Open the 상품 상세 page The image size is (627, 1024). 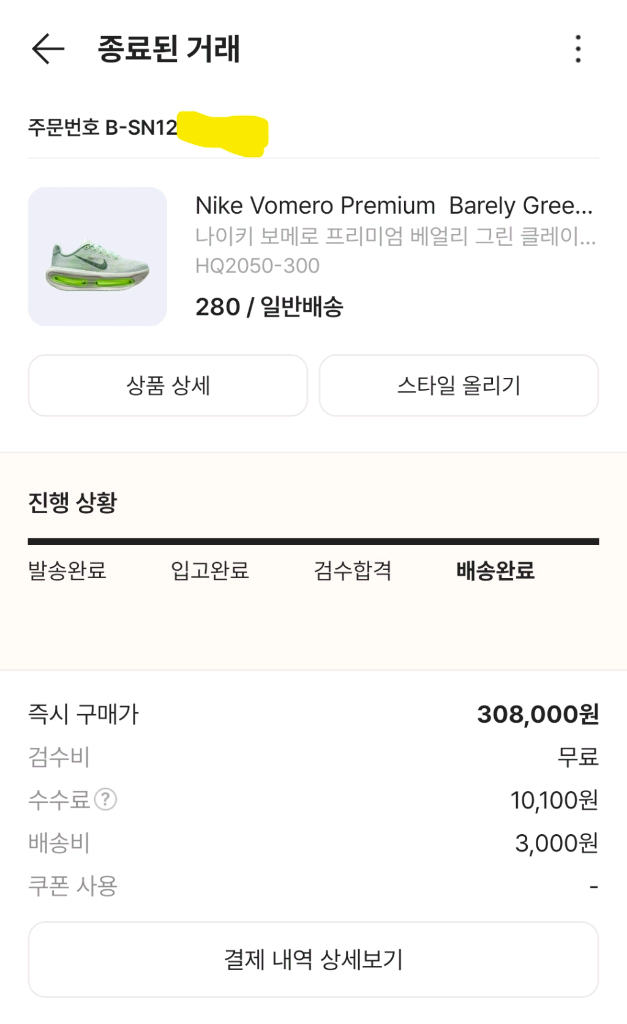pos(167,385)
